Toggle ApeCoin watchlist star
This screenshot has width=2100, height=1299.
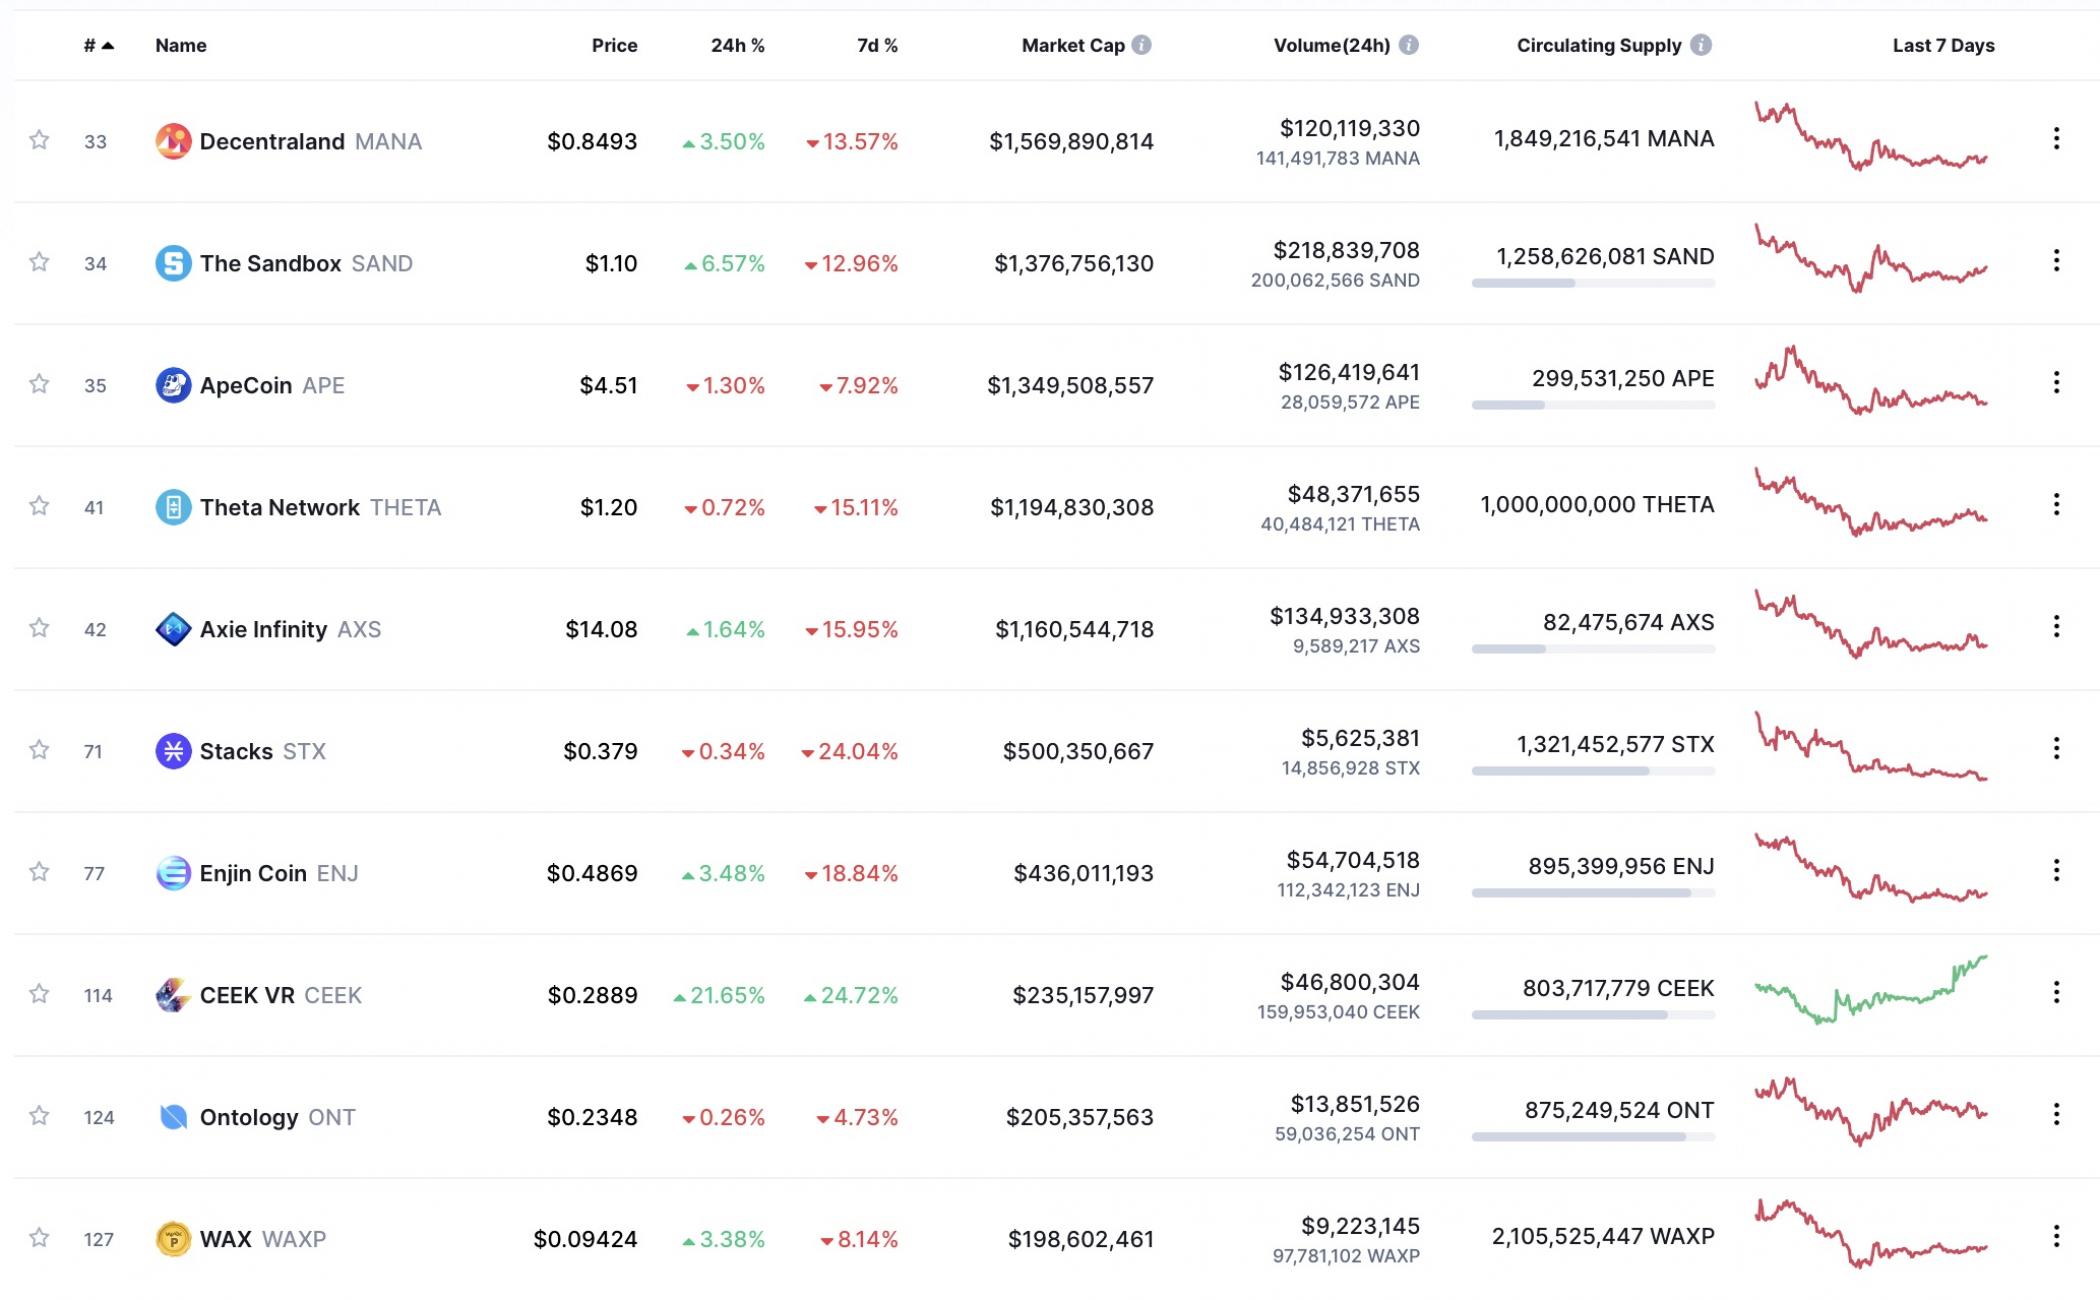[39, 384]
